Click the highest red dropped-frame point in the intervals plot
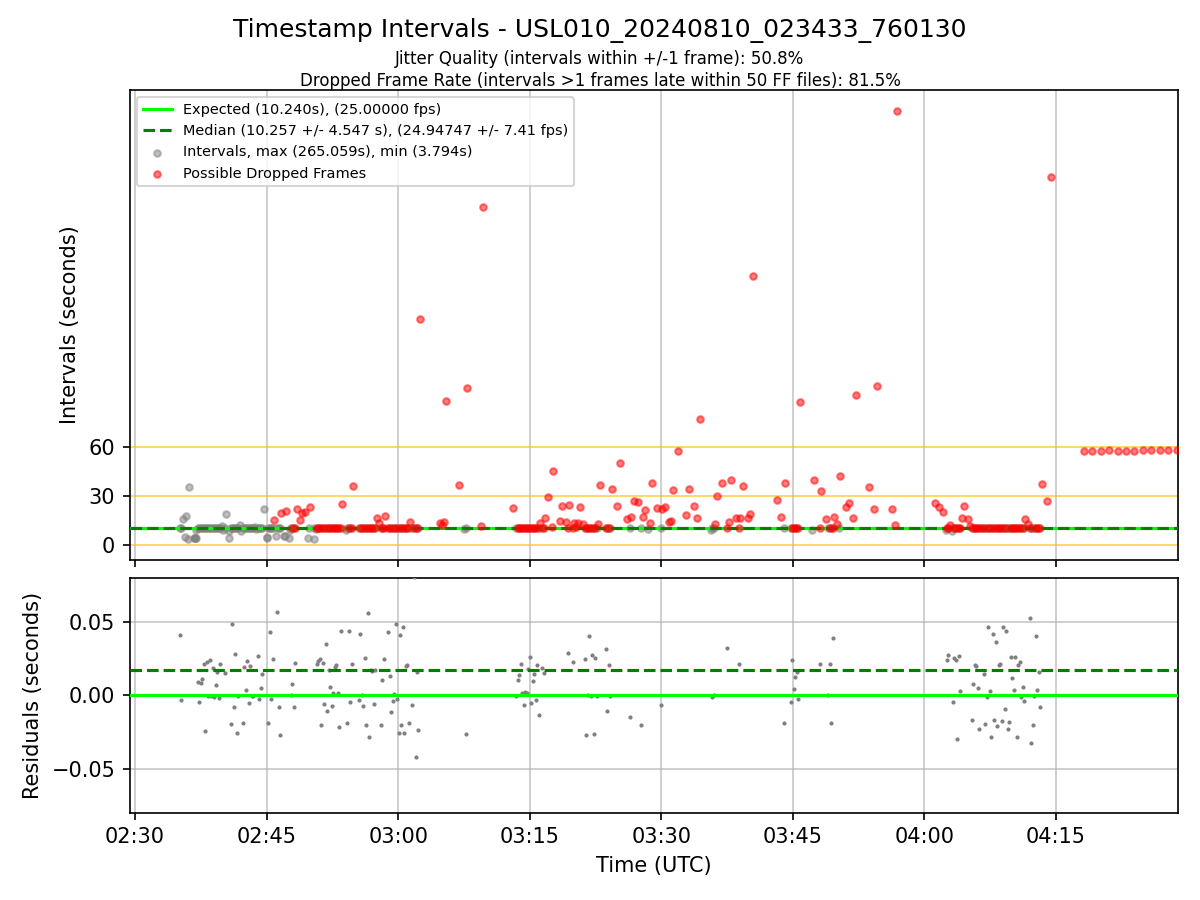The height and width of the screenshot is (900, 1200). (x=897, y=111)
